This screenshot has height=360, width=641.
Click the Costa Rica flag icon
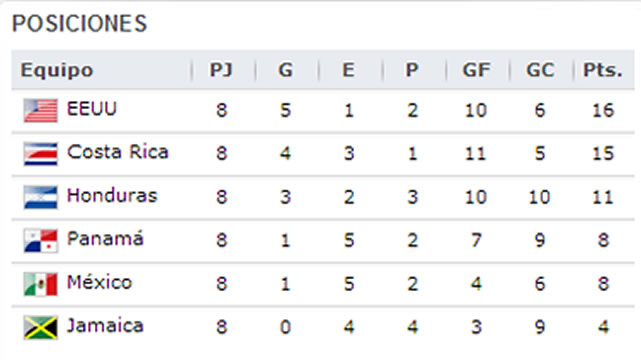(x=40, y=154)
